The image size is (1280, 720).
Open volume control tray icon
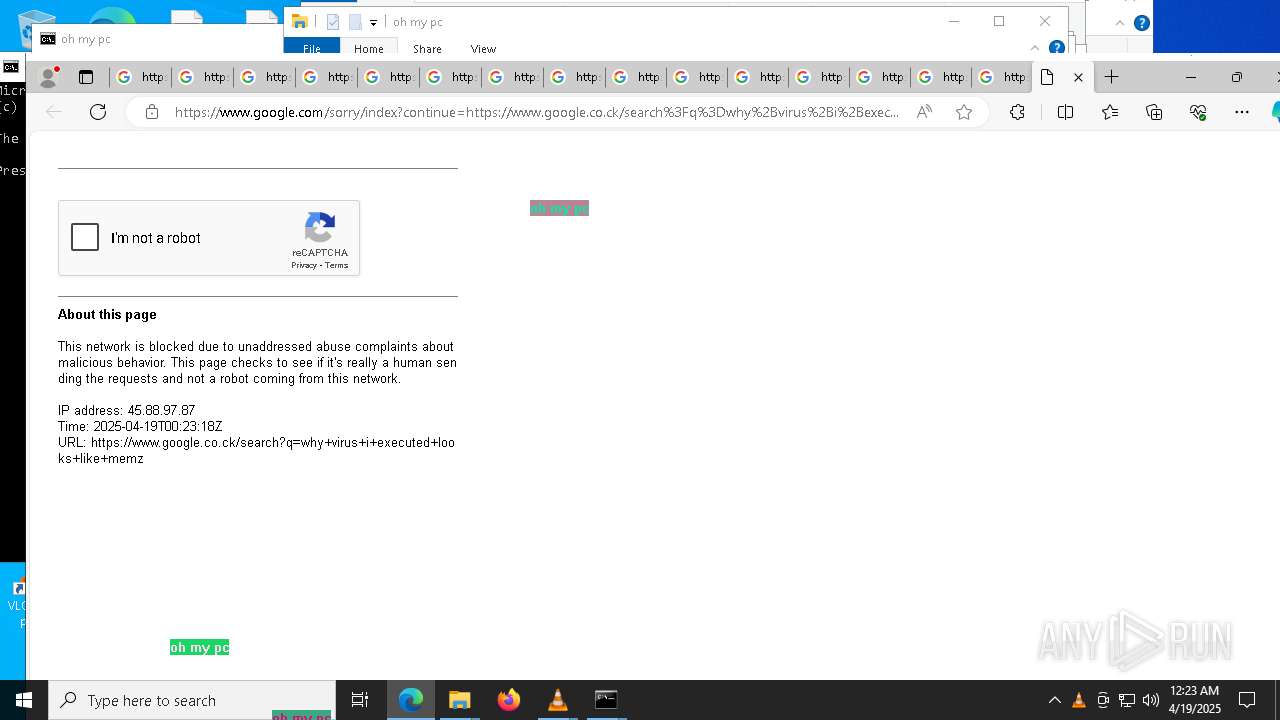[1151, 700]
